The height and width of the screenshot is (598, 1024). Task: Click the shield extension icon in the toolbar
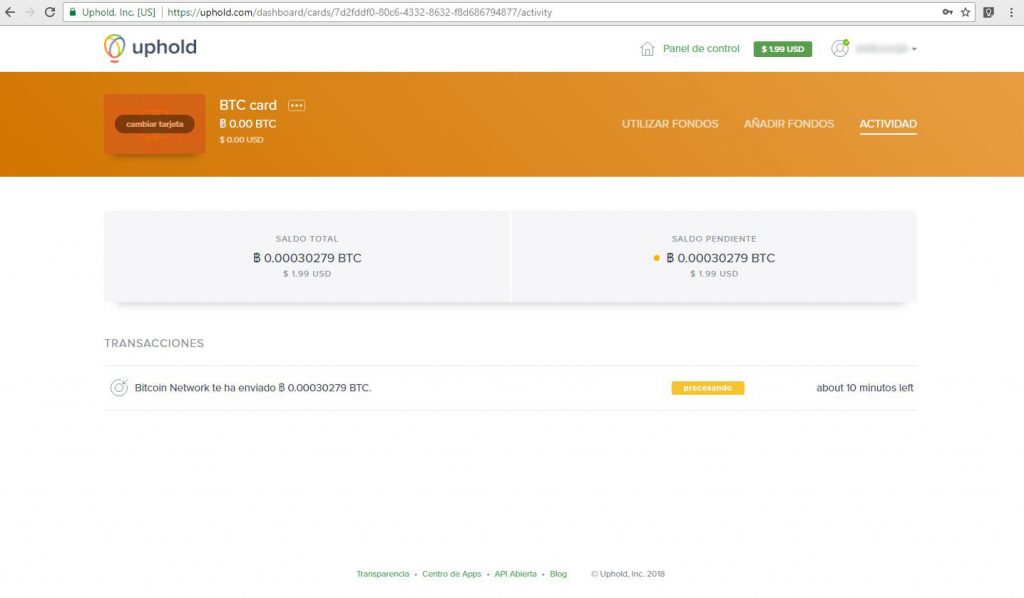[x=989, y=12]
